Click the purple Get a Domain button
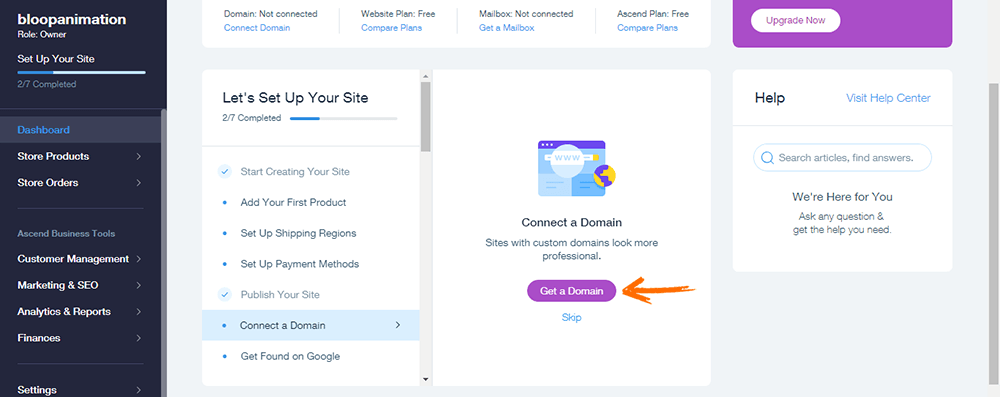This screenshot has height=397, width=1000. (x=571, y=290)
